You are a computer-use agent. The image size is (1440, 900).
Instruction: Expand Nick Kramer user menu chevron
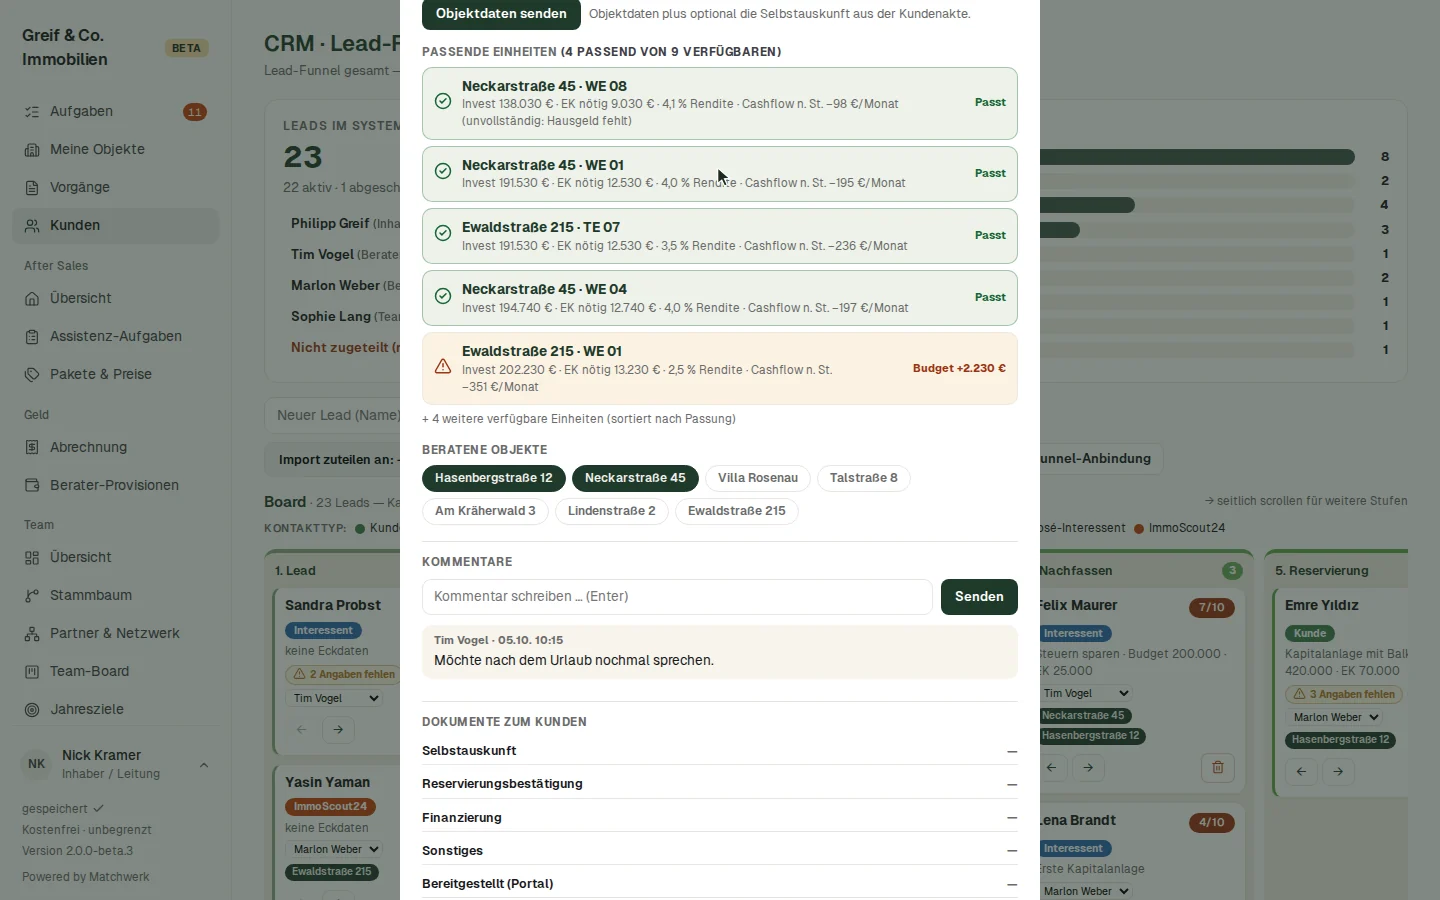coord(204,765)
